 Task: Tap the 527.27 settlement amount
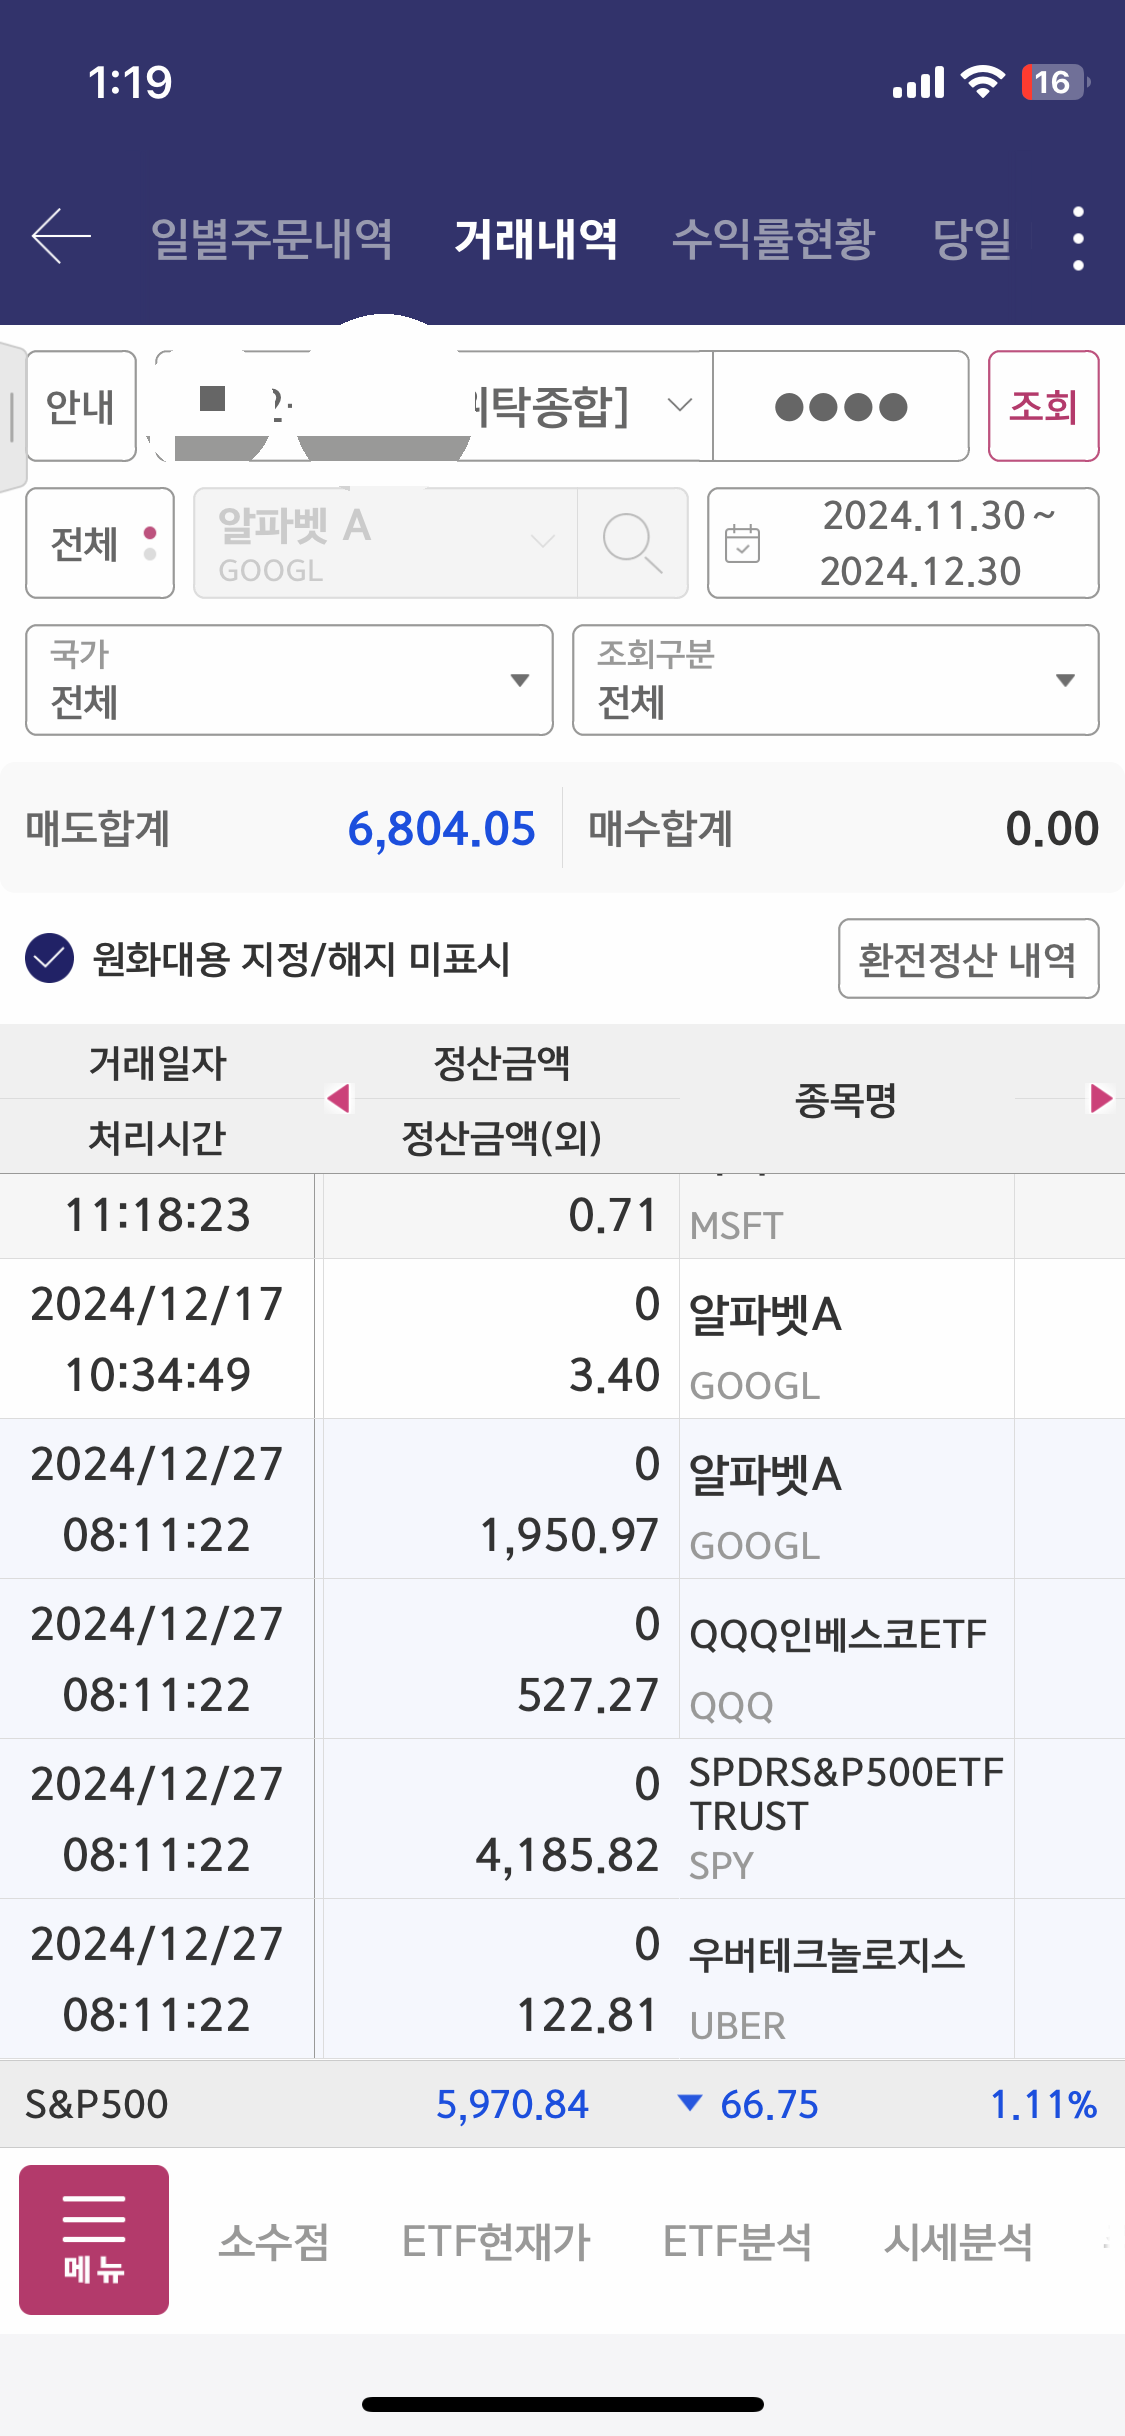[588, 1695]
